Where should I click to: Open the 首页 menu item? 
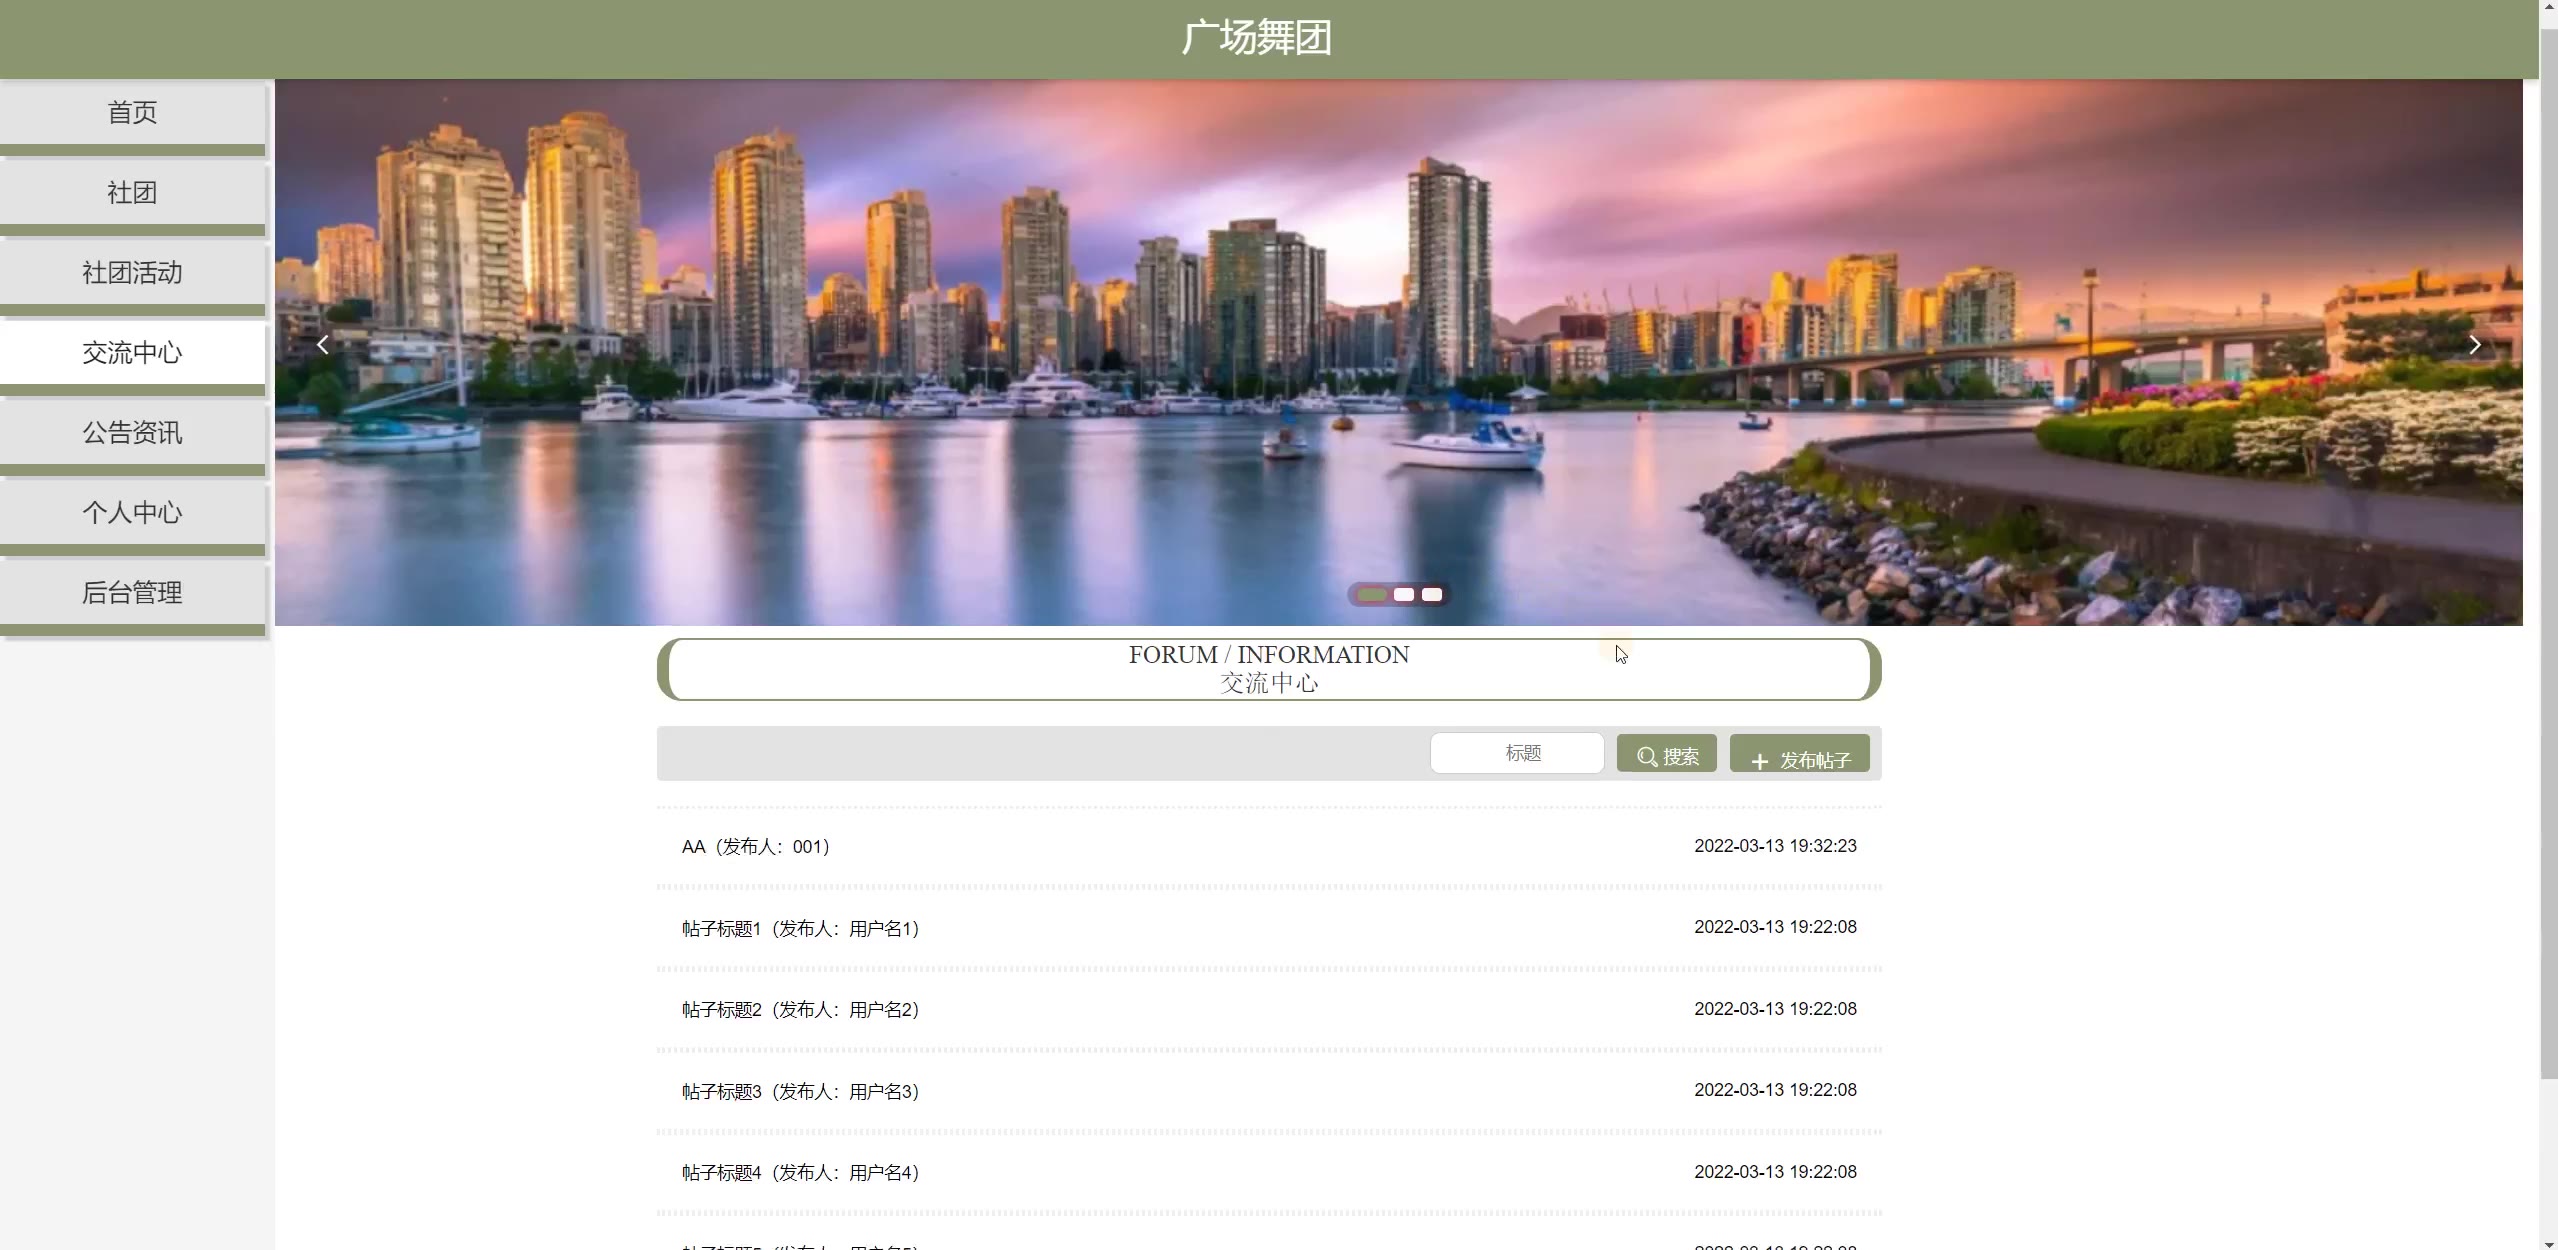132,113
